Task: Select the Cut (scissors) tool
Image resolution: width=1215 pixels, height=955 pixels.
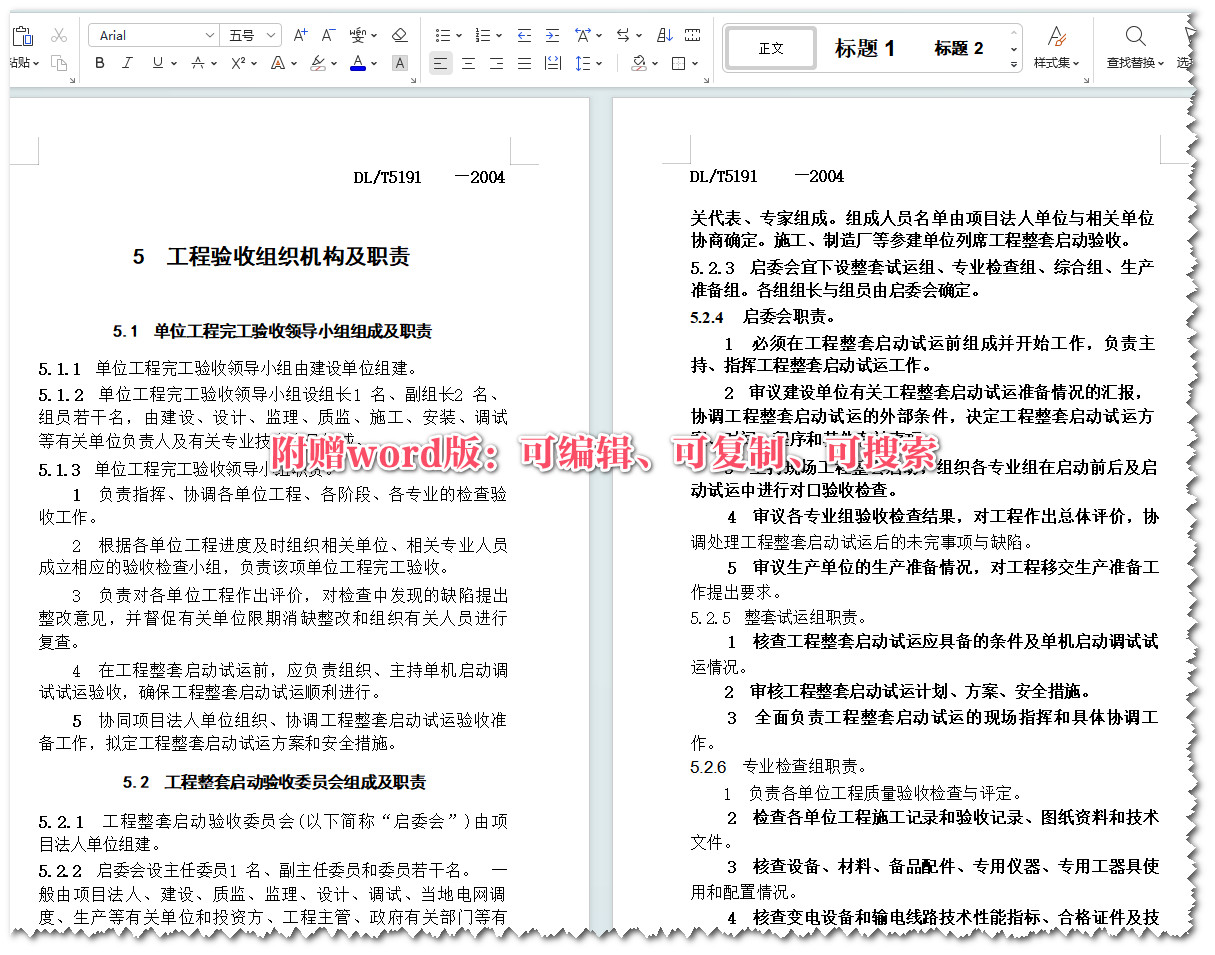Action: point(59,36)
